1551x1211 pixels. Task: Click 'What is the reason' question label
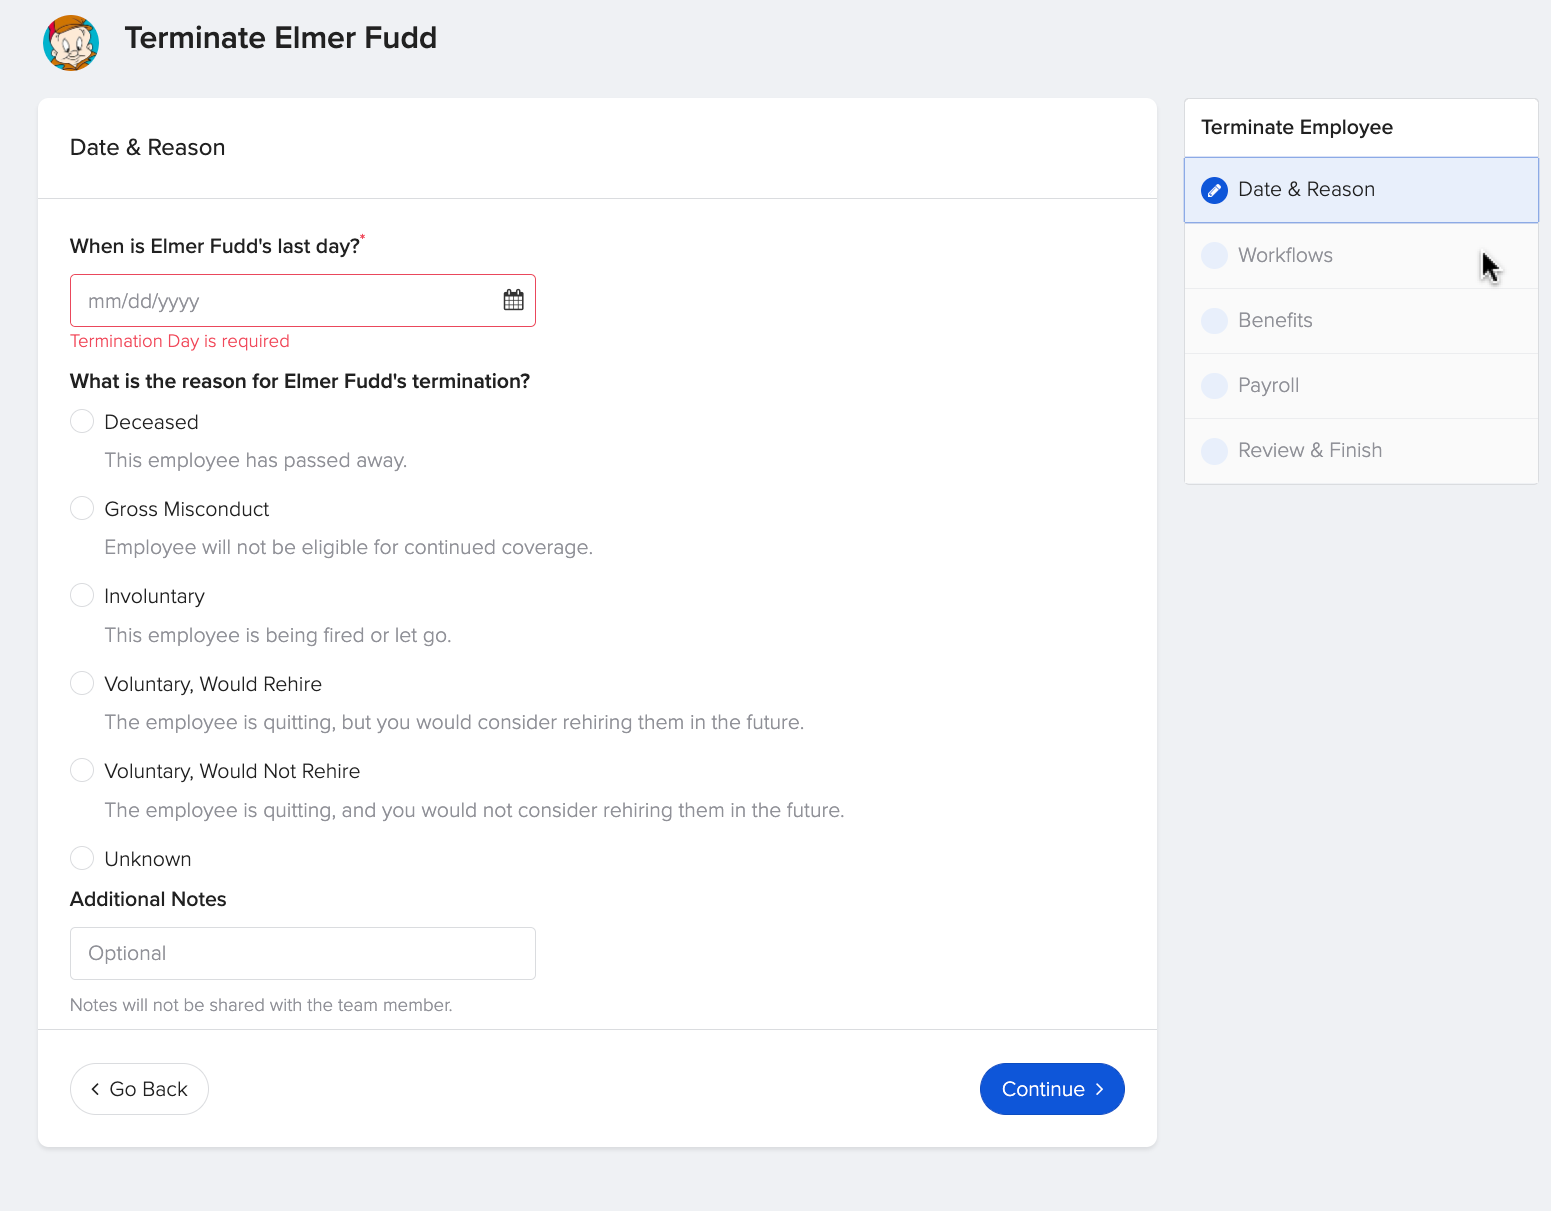pos(300,381)
